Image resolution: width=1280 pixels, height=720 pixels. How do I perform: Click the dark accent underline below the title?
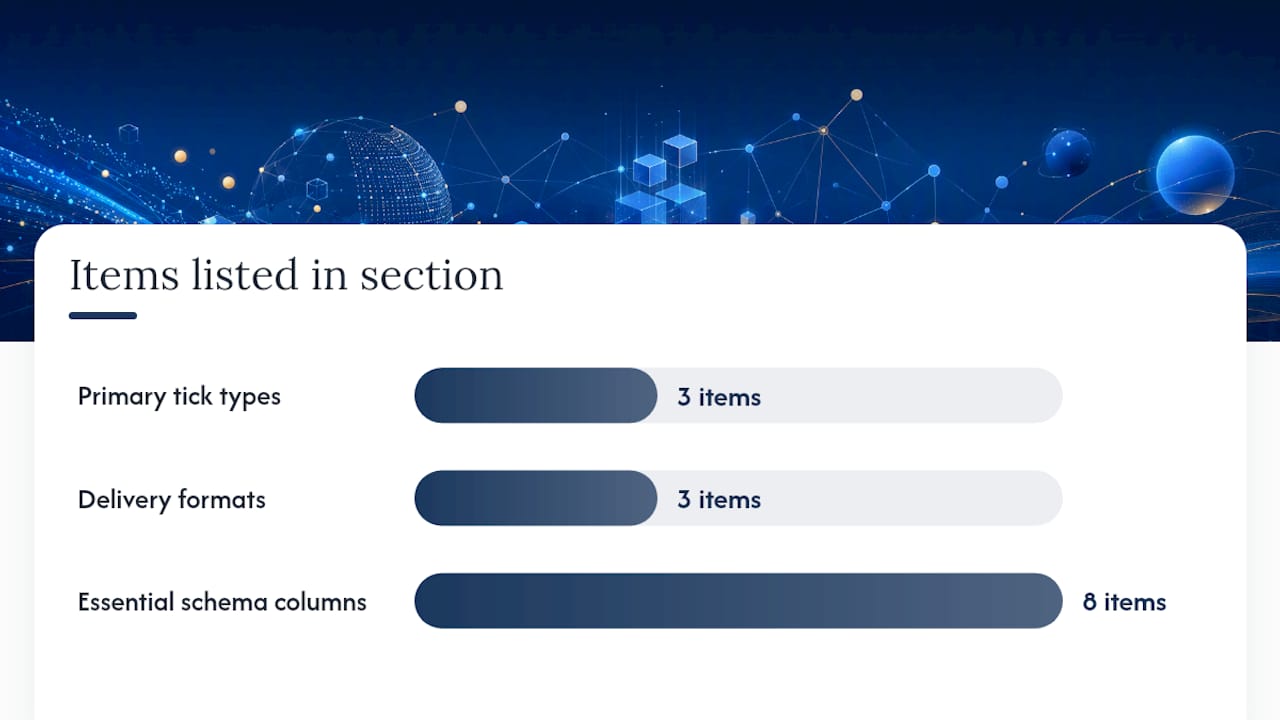coord(103,316)
